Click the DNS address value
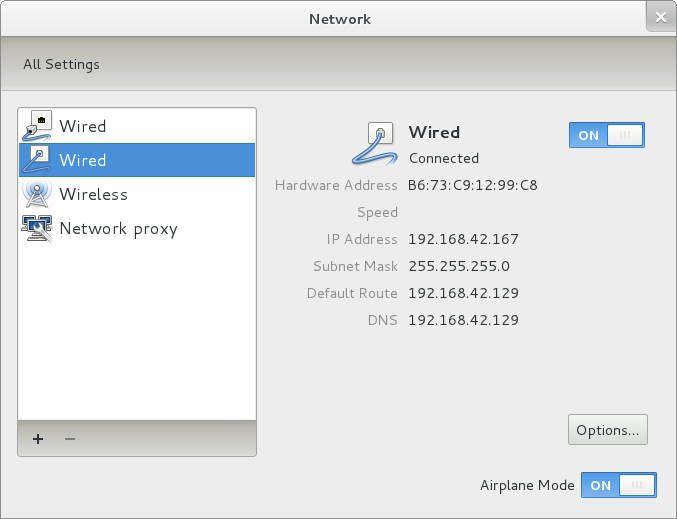This screenshot has height=519, width=677. coord(463,320)
